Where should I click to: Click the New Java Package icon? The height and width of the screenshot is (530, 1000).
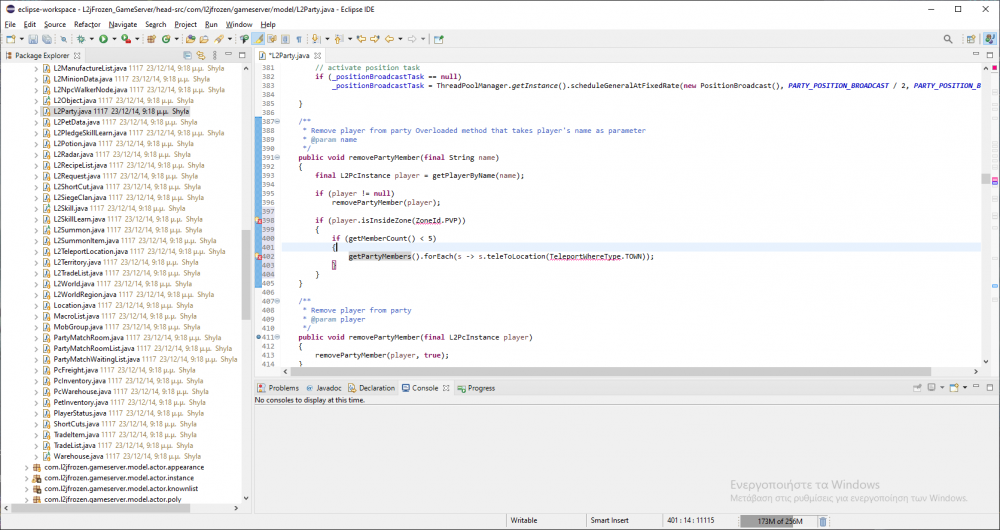[x=153, y=39]
